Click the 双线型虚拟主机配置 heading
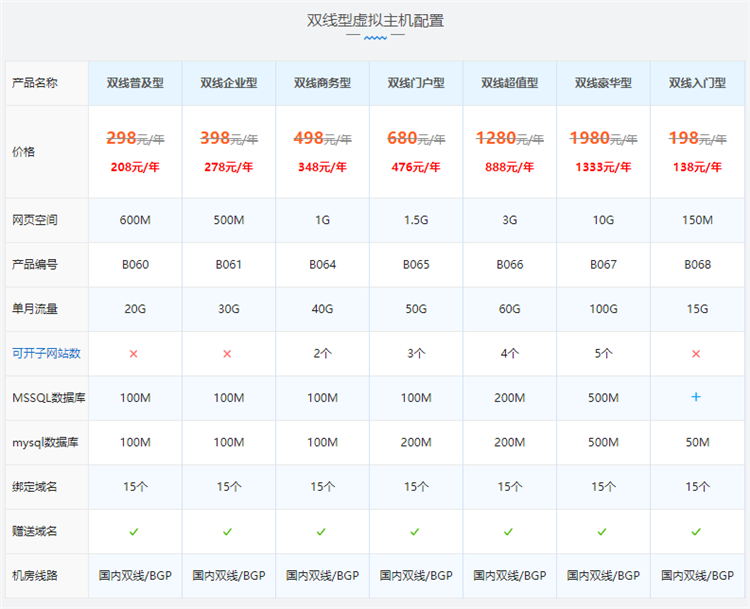750x609 pixels. click(x=375, y=20)
